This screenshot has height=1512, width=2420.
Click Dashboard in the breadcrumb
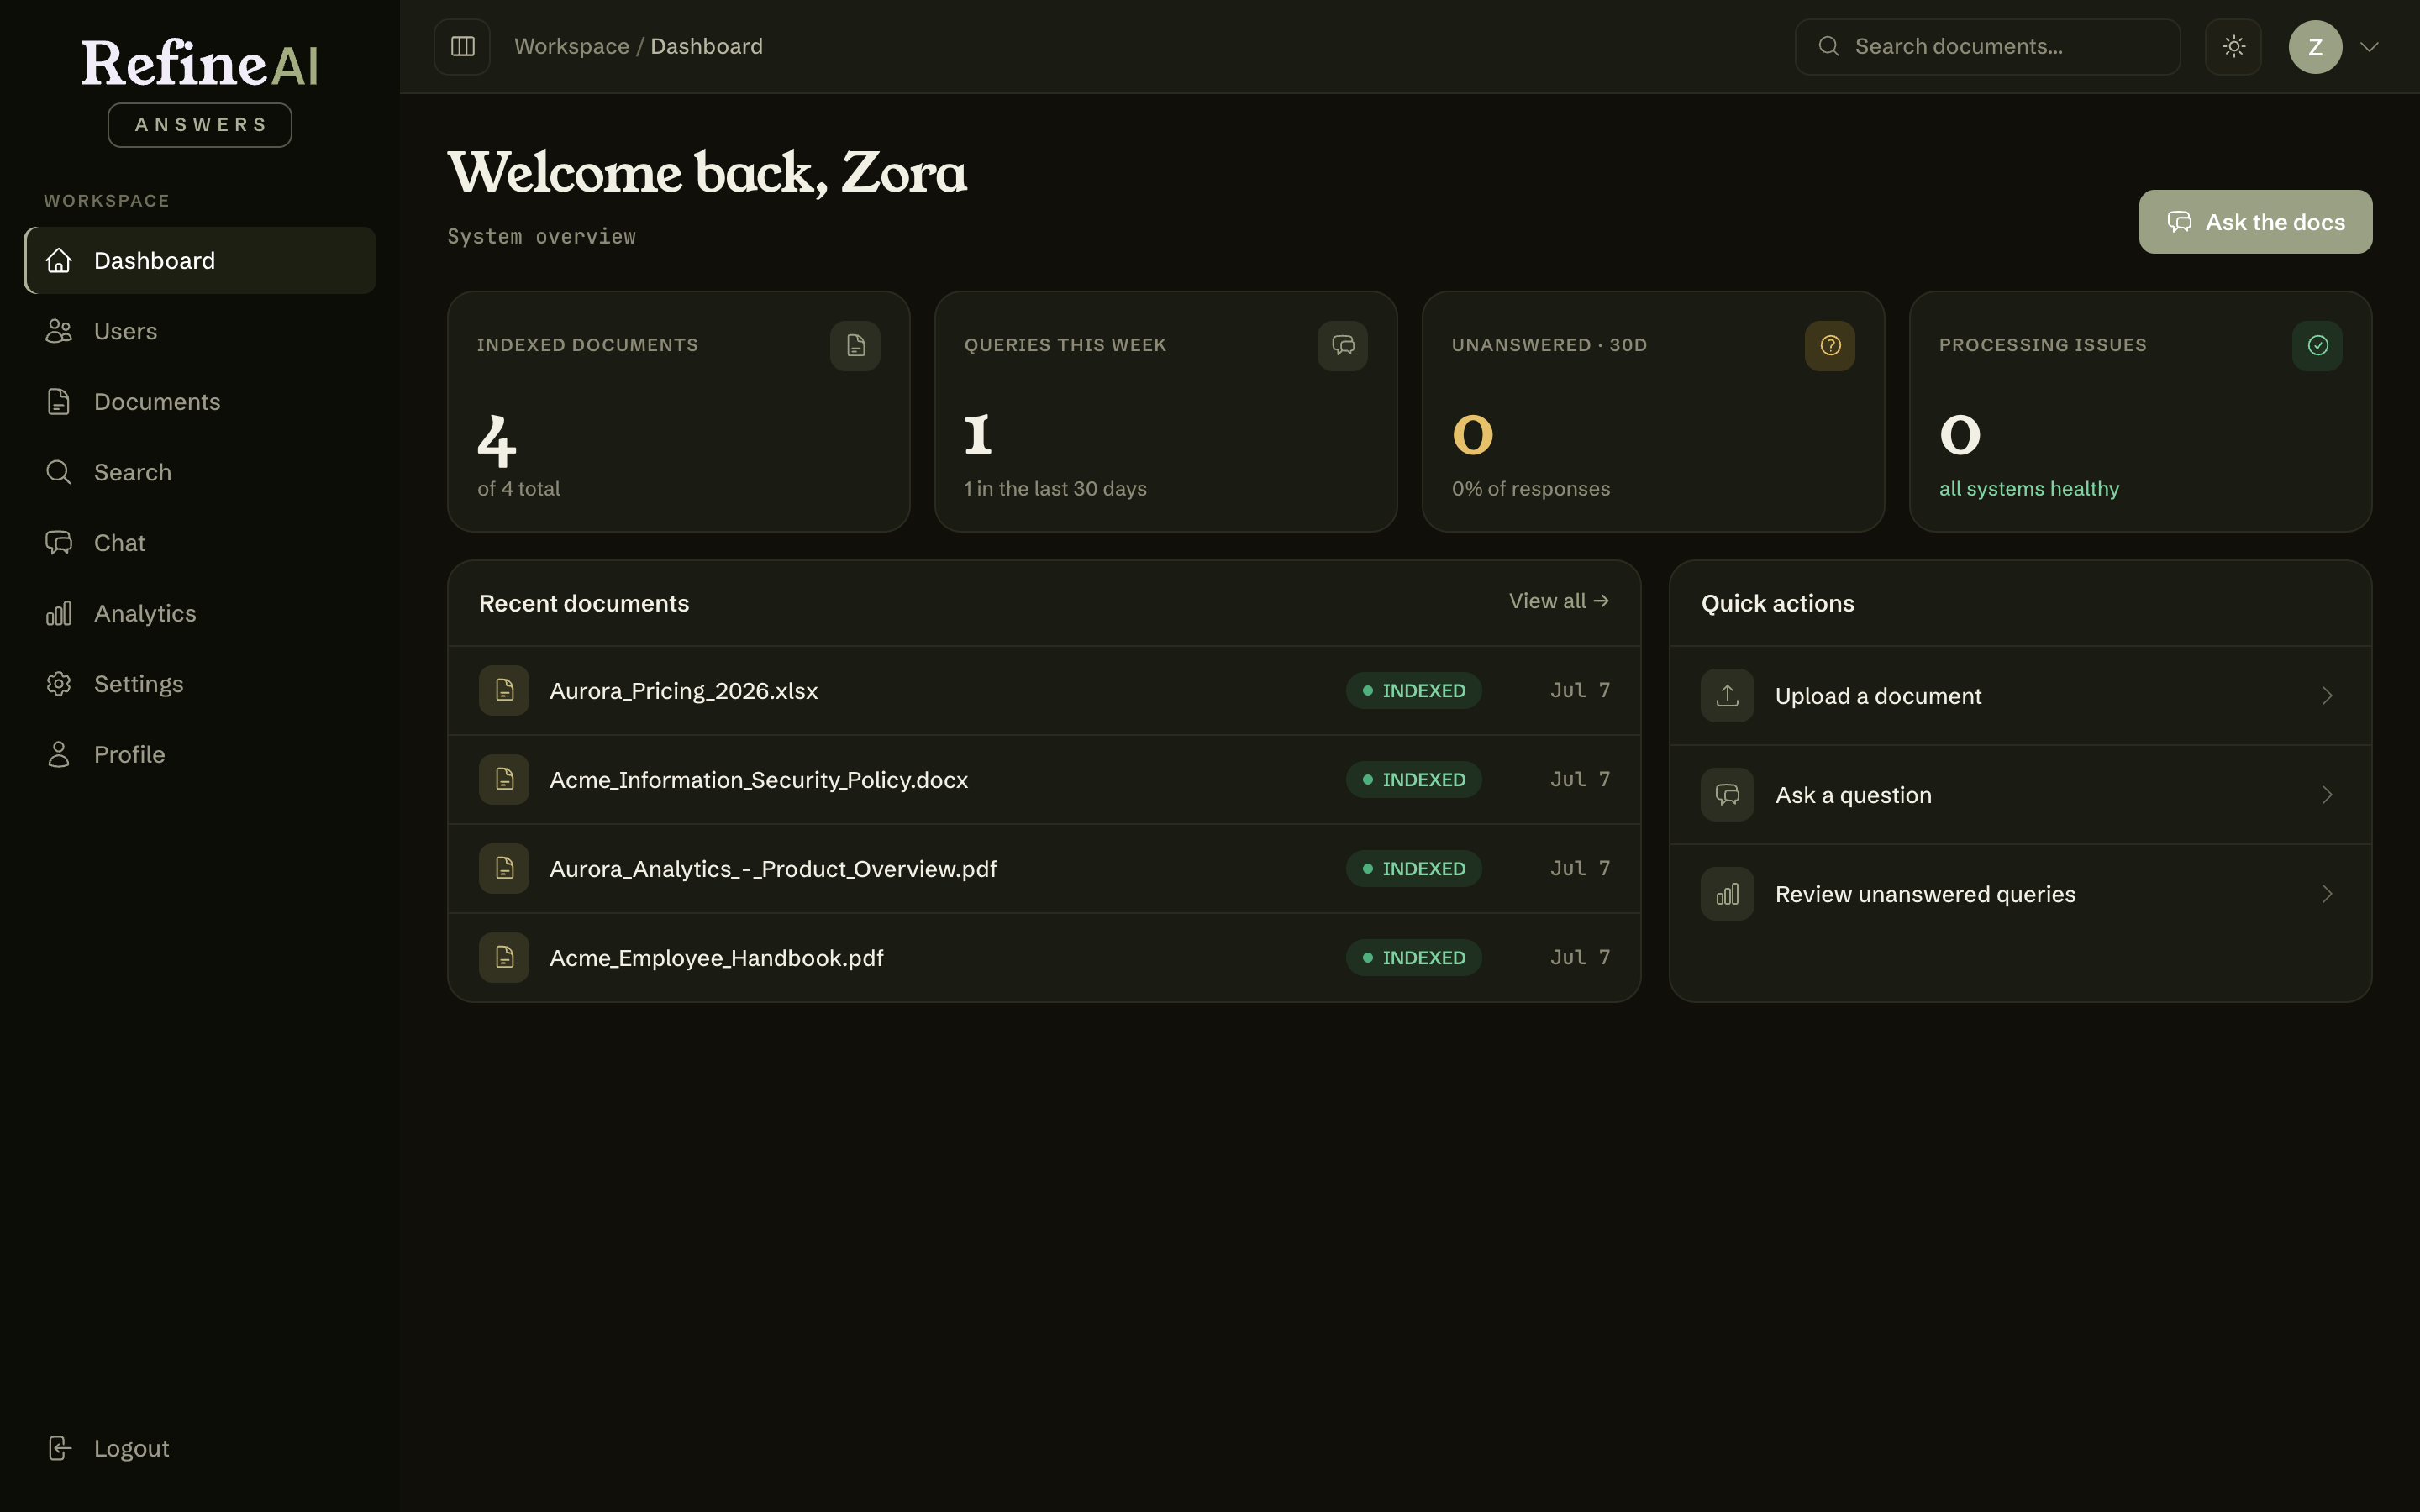pos(706,47)
